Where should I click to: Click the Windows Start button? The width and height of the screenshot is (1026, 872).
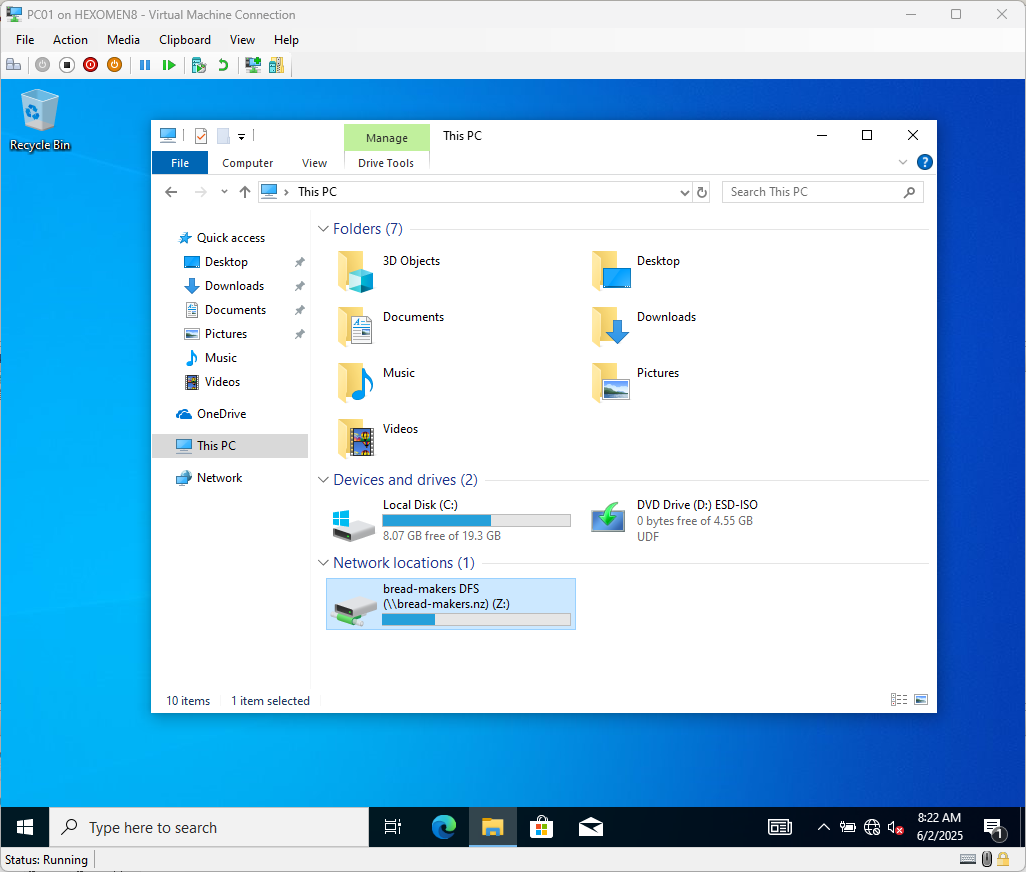pyautogui.click(x=25, y=828)
